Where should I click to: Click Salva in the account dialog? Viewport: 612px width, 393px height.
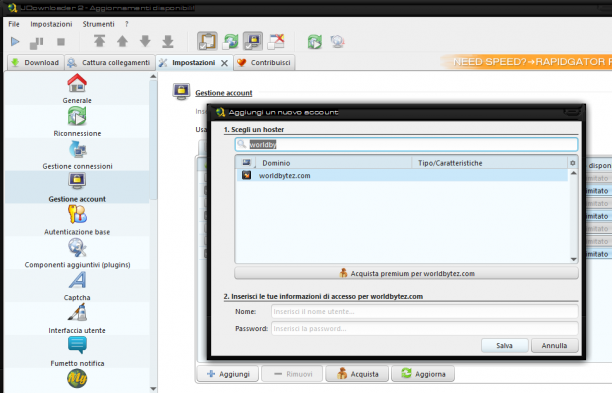coord(504,345)
